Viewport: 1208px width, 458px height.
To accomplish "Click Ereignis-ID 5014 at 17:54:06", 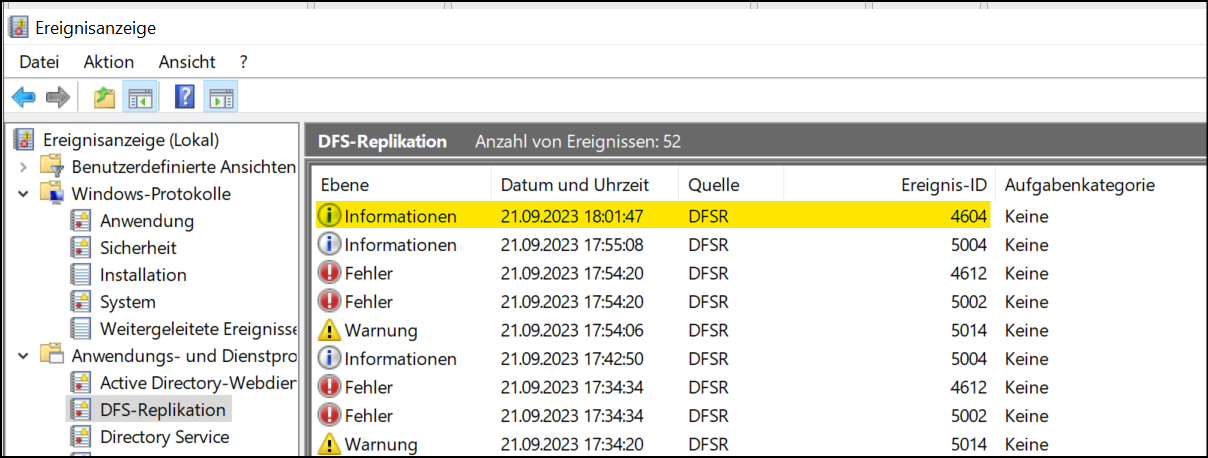I will [968, 330].
